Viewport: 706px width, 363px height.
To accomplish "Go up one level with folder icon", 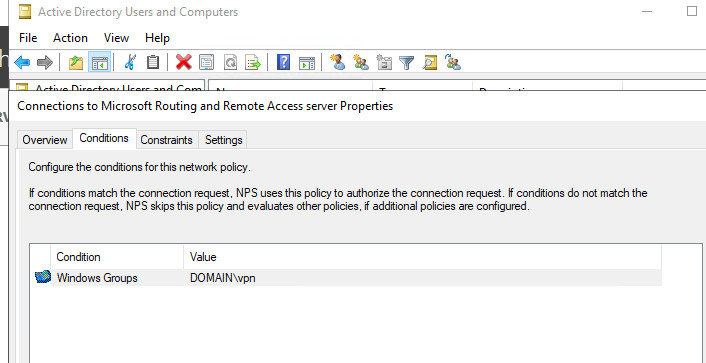I will tap(76, 62).
